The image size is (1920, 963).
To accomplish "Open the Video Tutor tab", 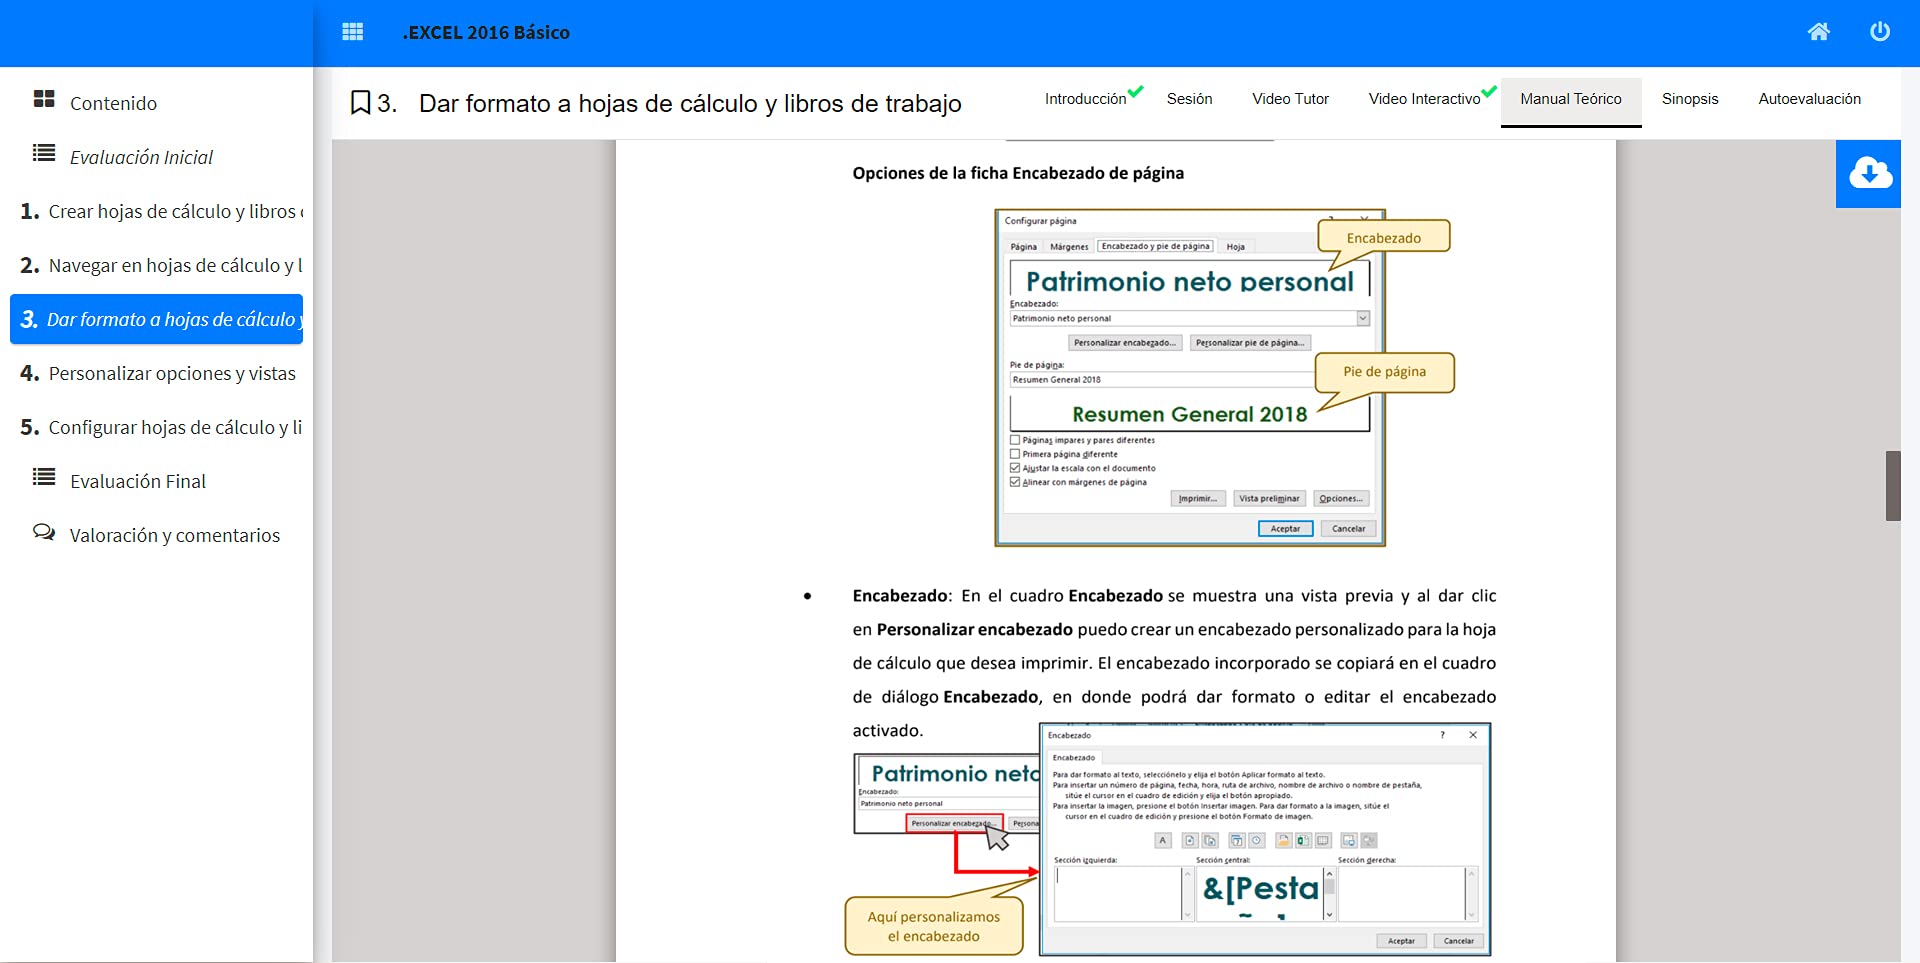I will click(1290, 99).
